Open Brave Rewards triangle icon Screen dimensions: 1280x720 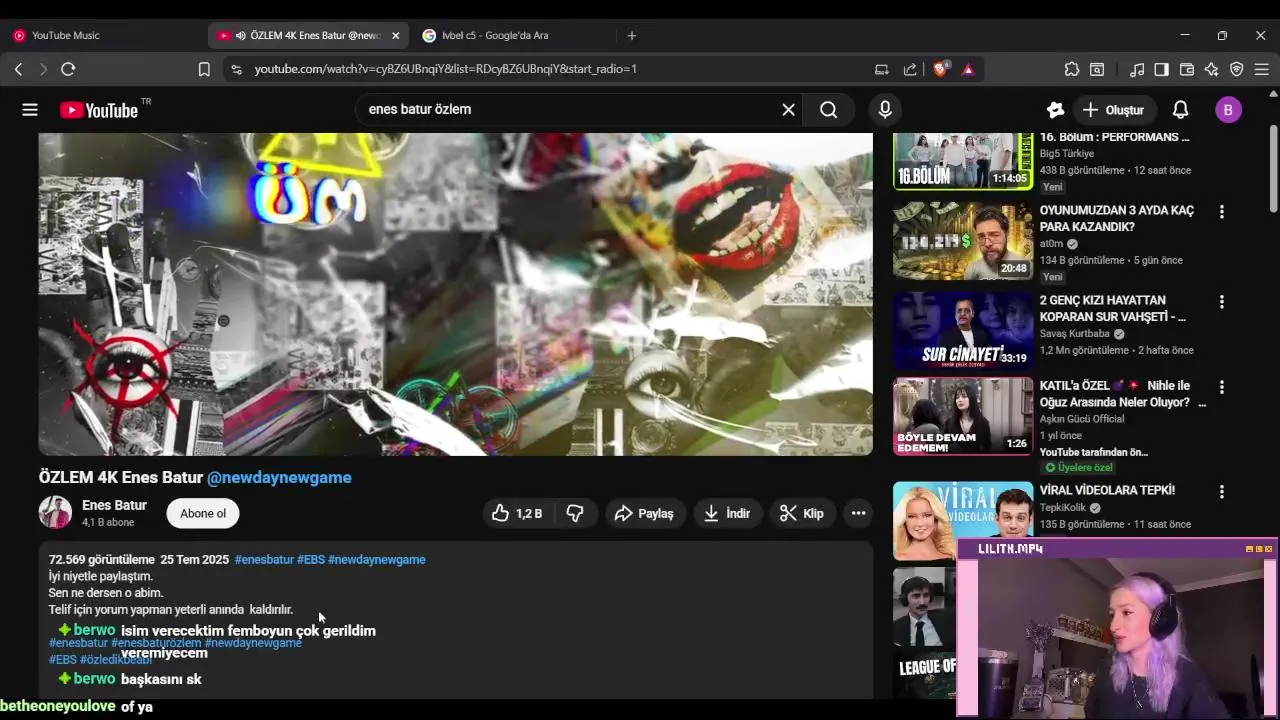click(x=968, y=69)
